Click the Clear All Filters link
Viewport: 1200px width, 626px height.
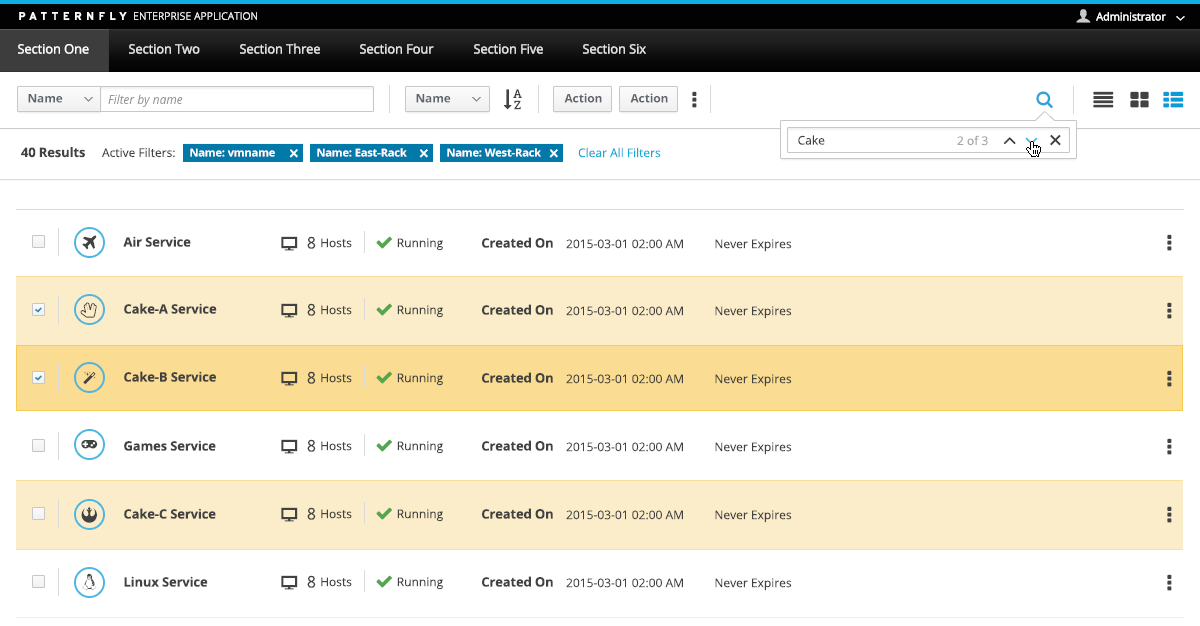point(619,153)
